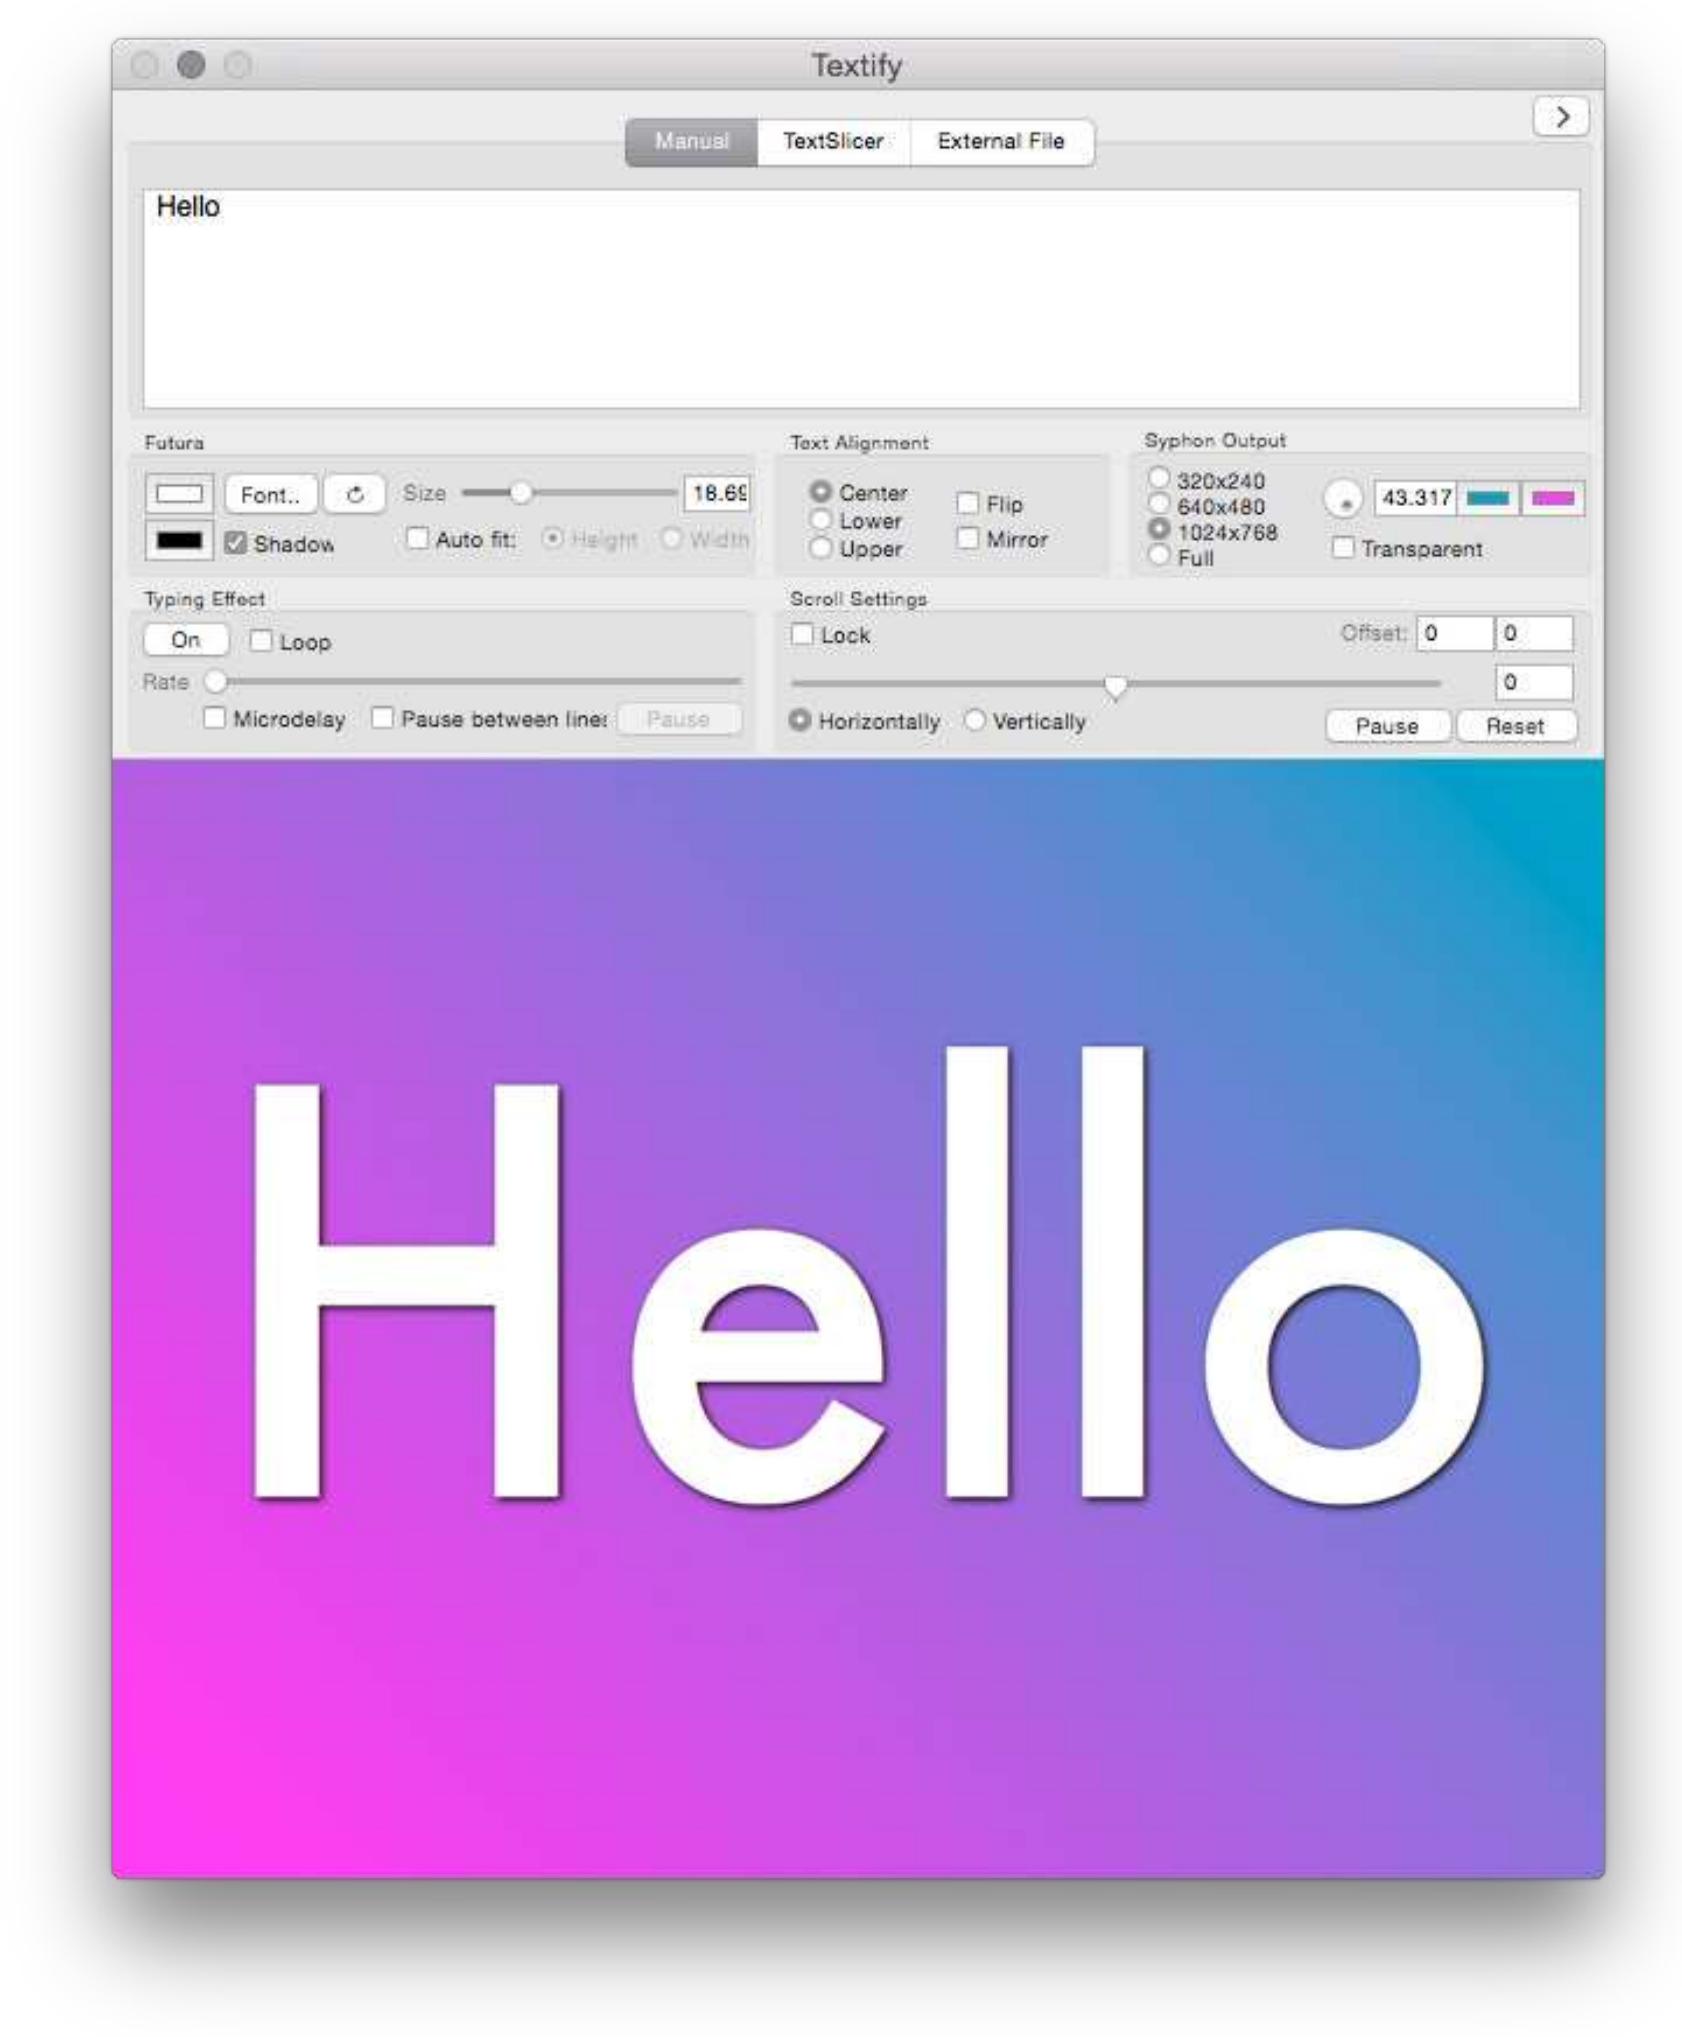The height and width of the screenshot is (2037, 1682).
Task: Select Vertically scroll direction
Action: coord(975,721)
